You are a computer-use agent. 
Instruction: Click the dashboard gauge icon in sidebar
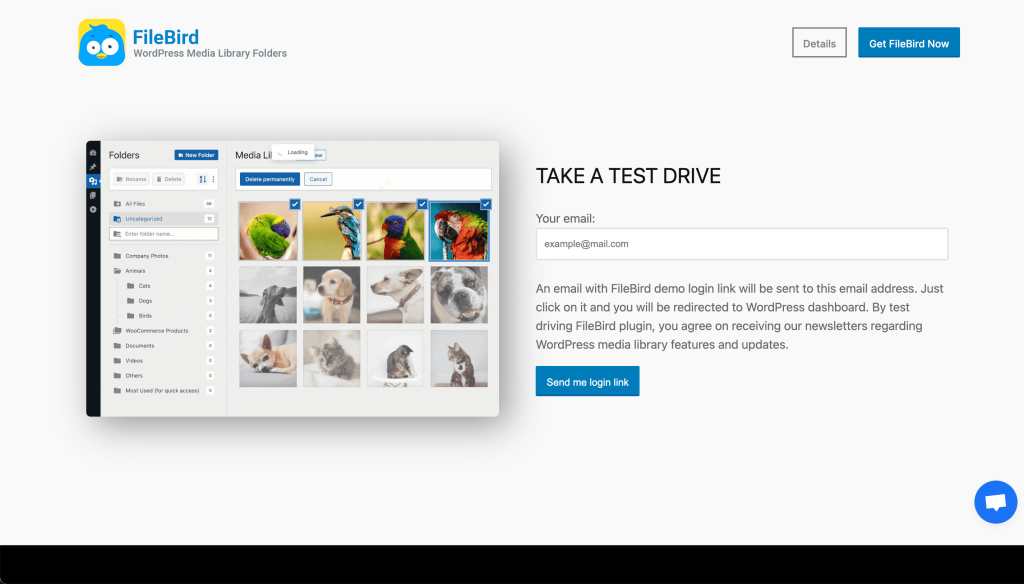(x=93, y=153)
